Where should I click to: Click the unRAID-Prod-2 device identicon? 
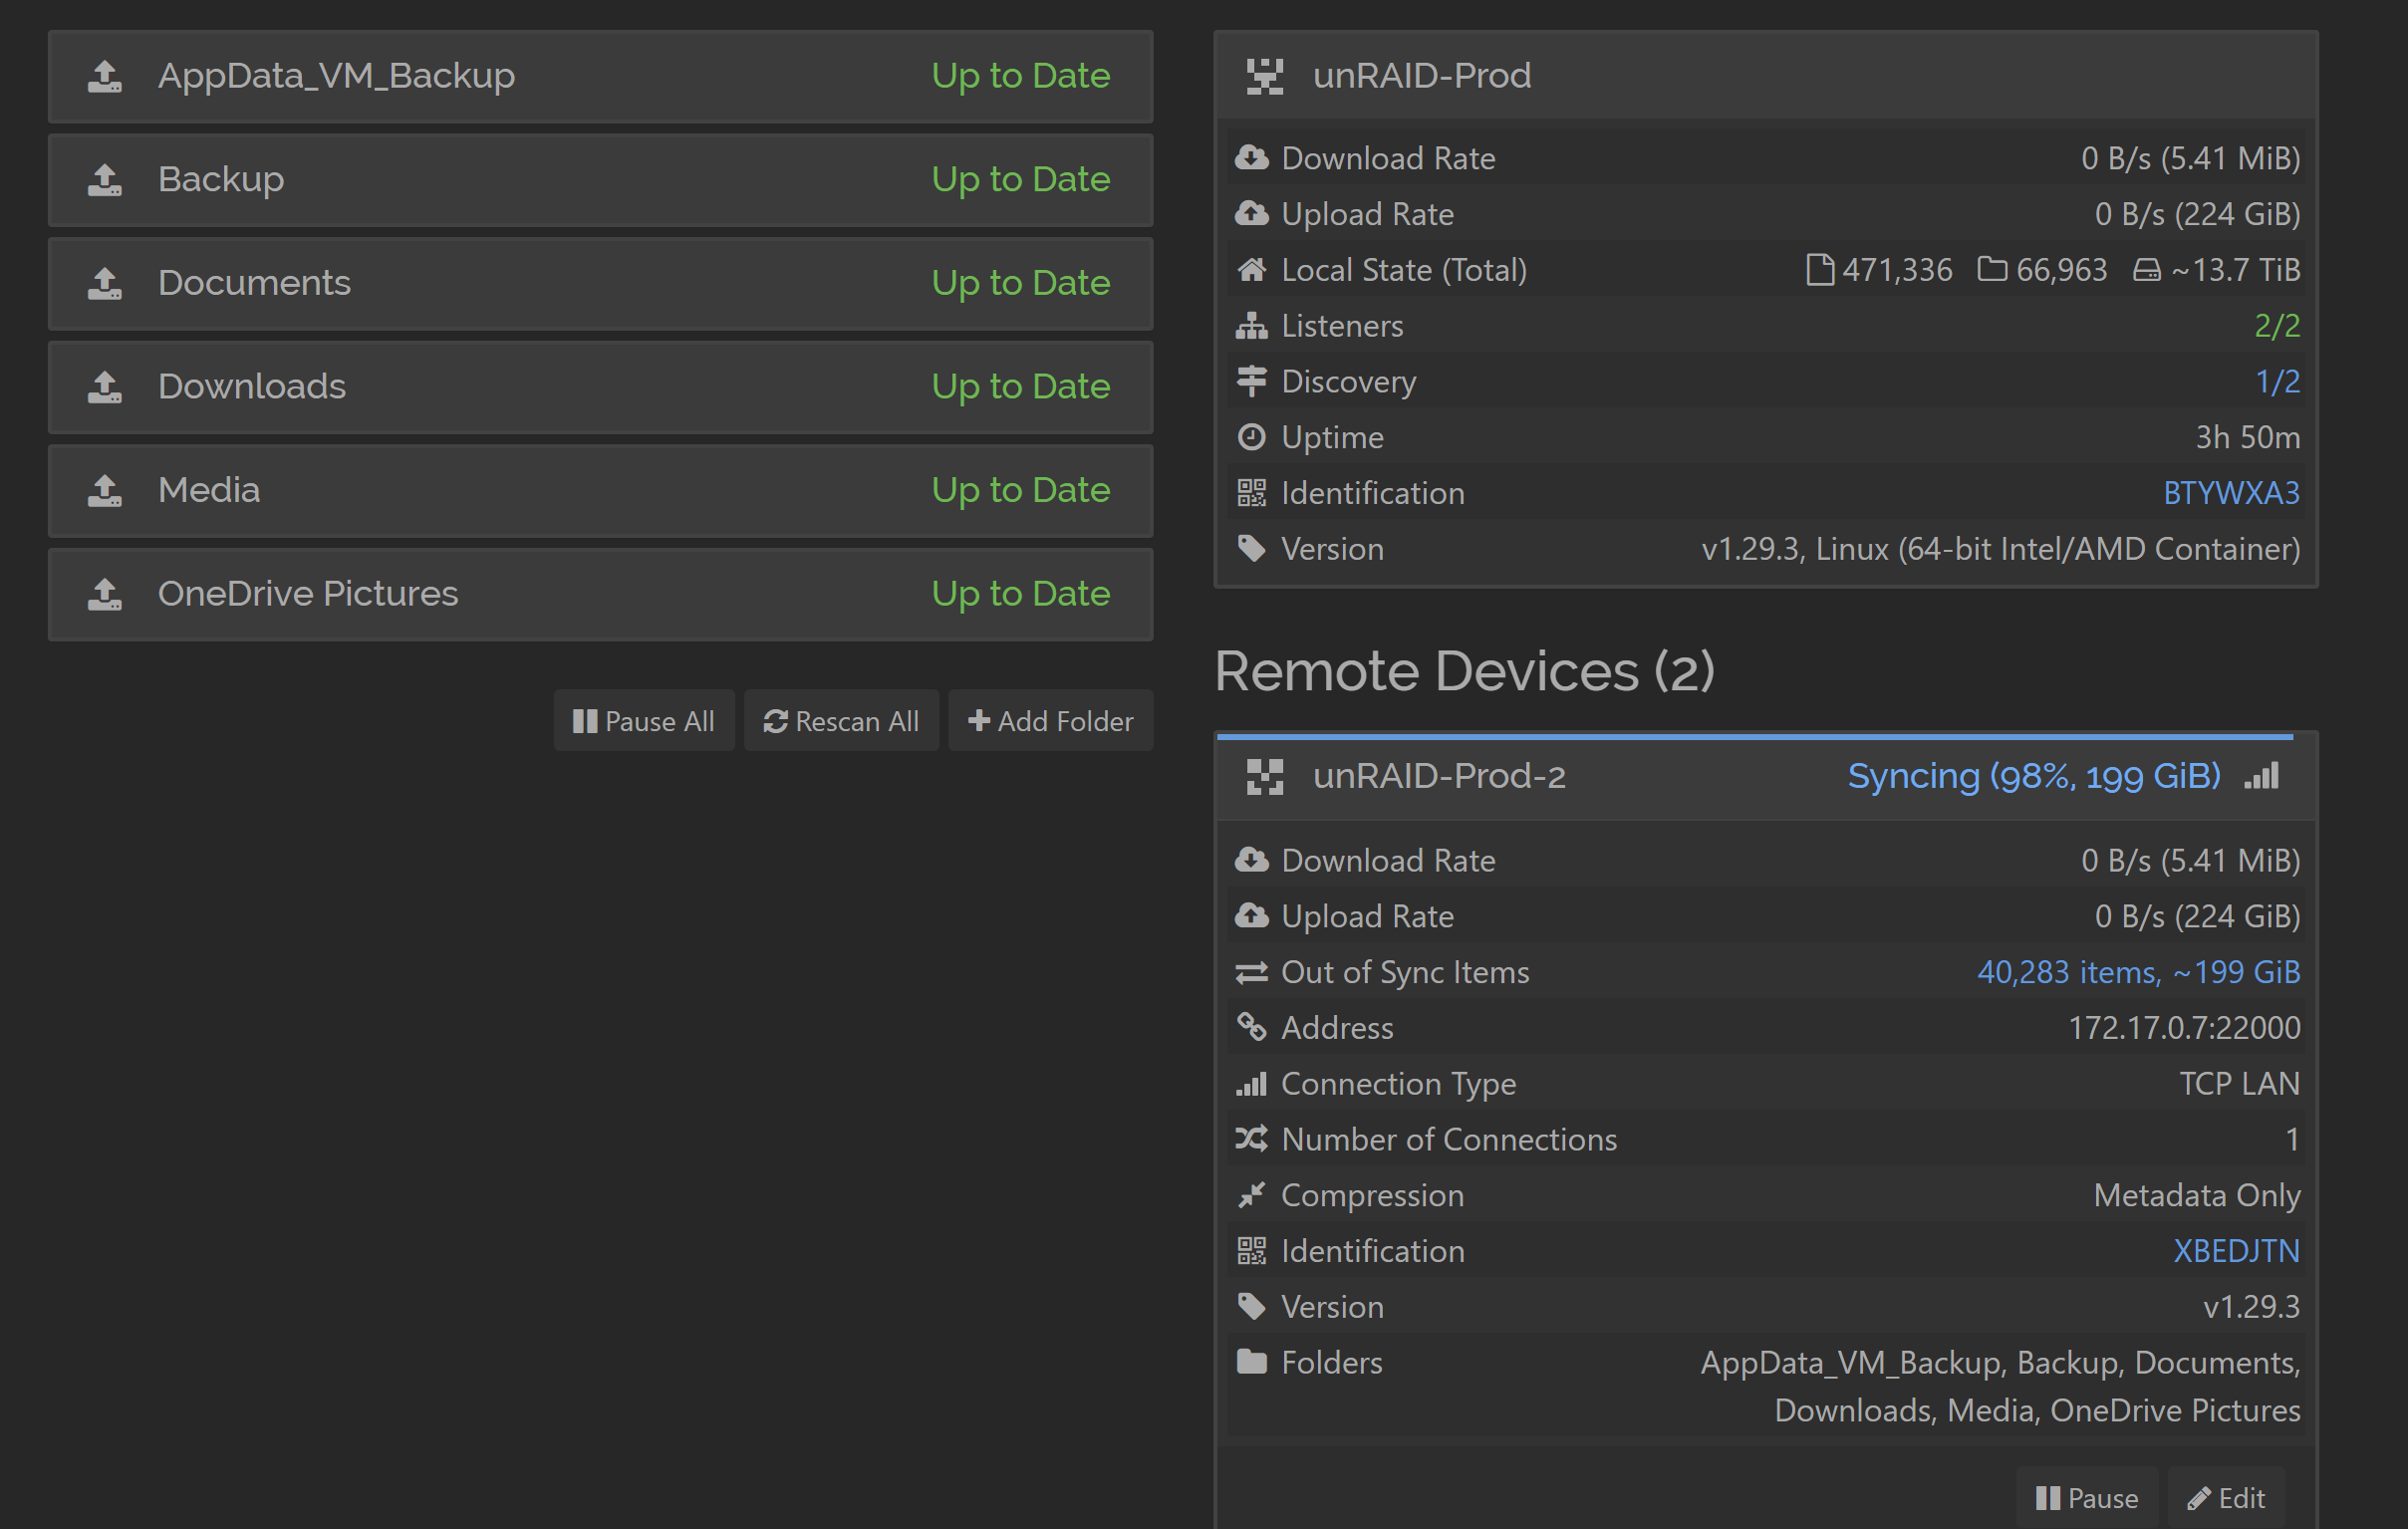(1265, 777)
